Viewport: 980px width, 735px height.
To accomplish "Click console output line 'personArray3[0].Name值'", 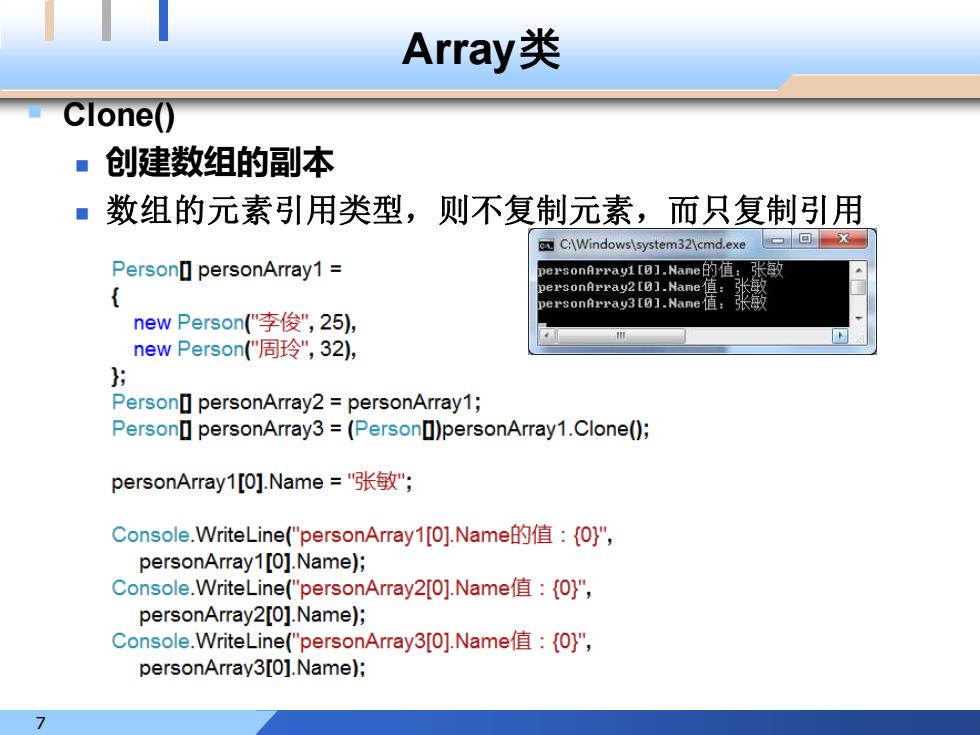I will pyautogui.click(x=652, y=302).
